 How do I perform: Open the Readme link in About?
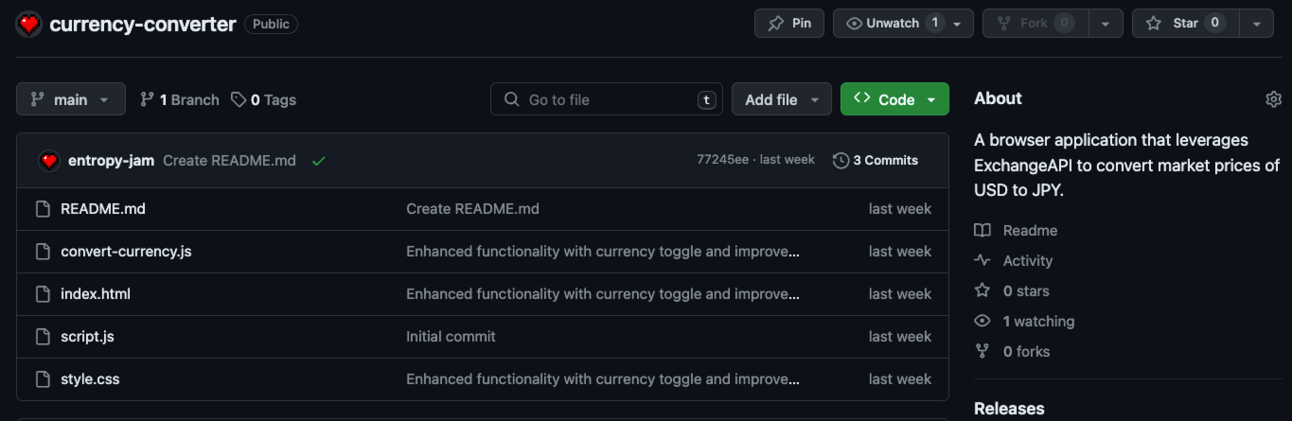[1029, 231]
